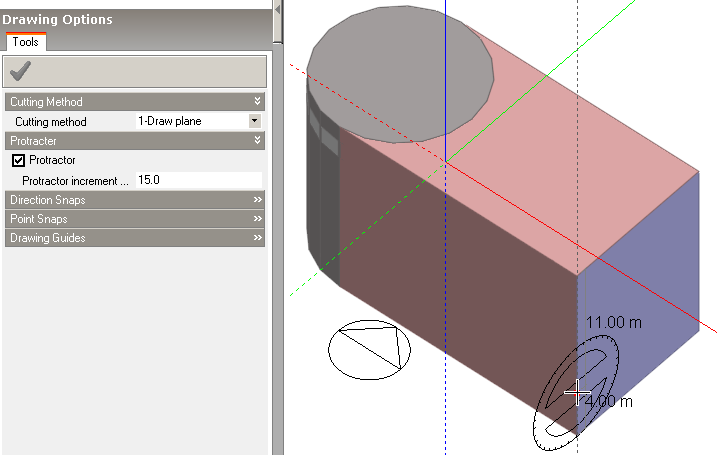This screenshot has height=455, width=717.
Task: Toggle the Protractor checkbox
Action: (x=18, y=160)
